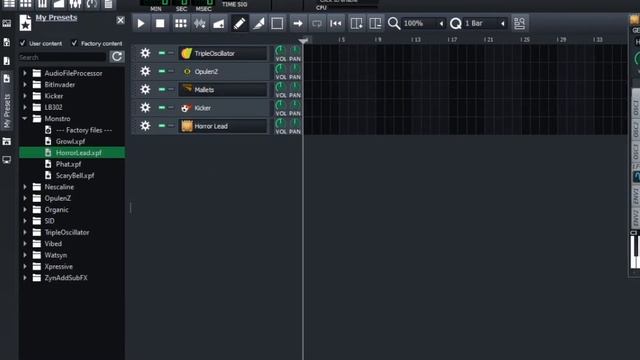Image resolution: width=640 pixels, height=360 pixels.
Task: Open the Mallets track gear menu
Action: click(x=145, y=89)
